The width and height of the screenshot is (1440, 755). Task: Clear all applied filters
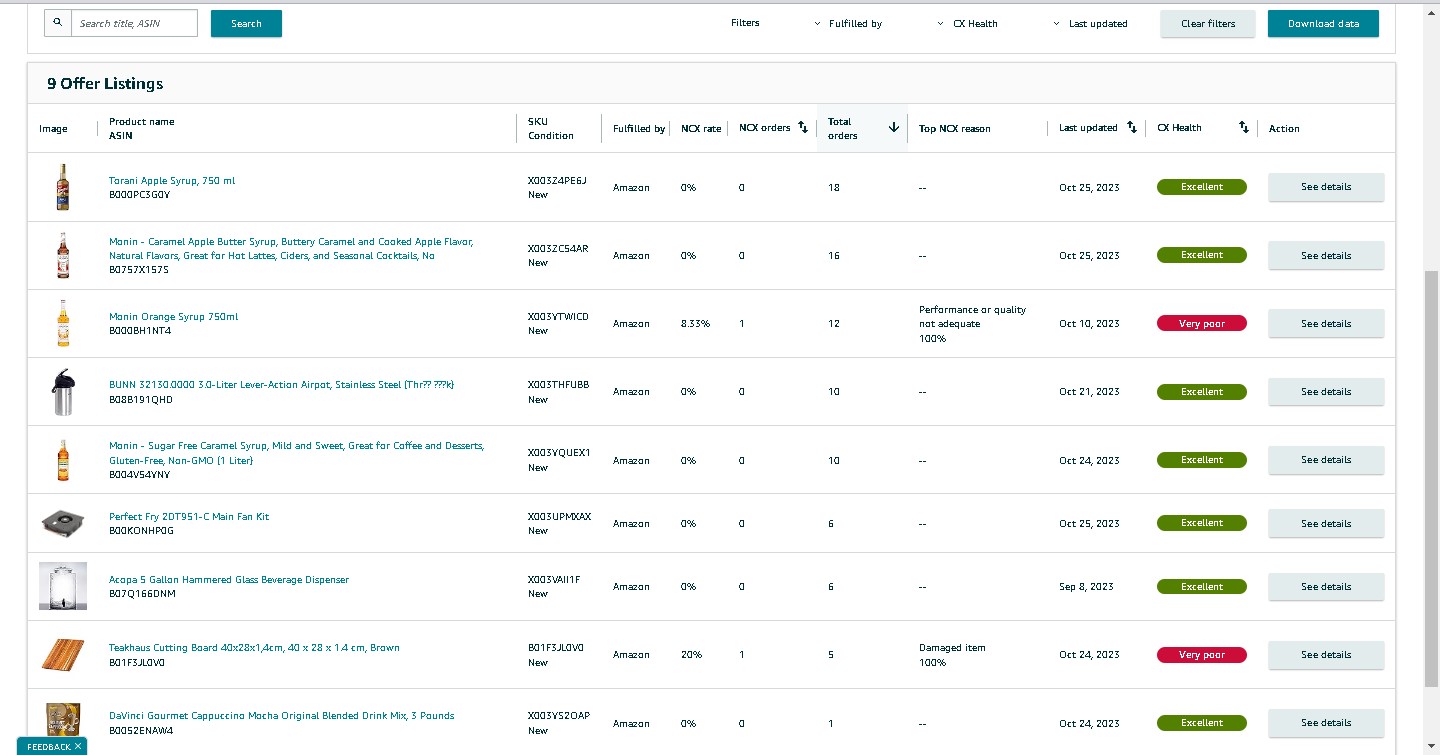[1208, 23]
